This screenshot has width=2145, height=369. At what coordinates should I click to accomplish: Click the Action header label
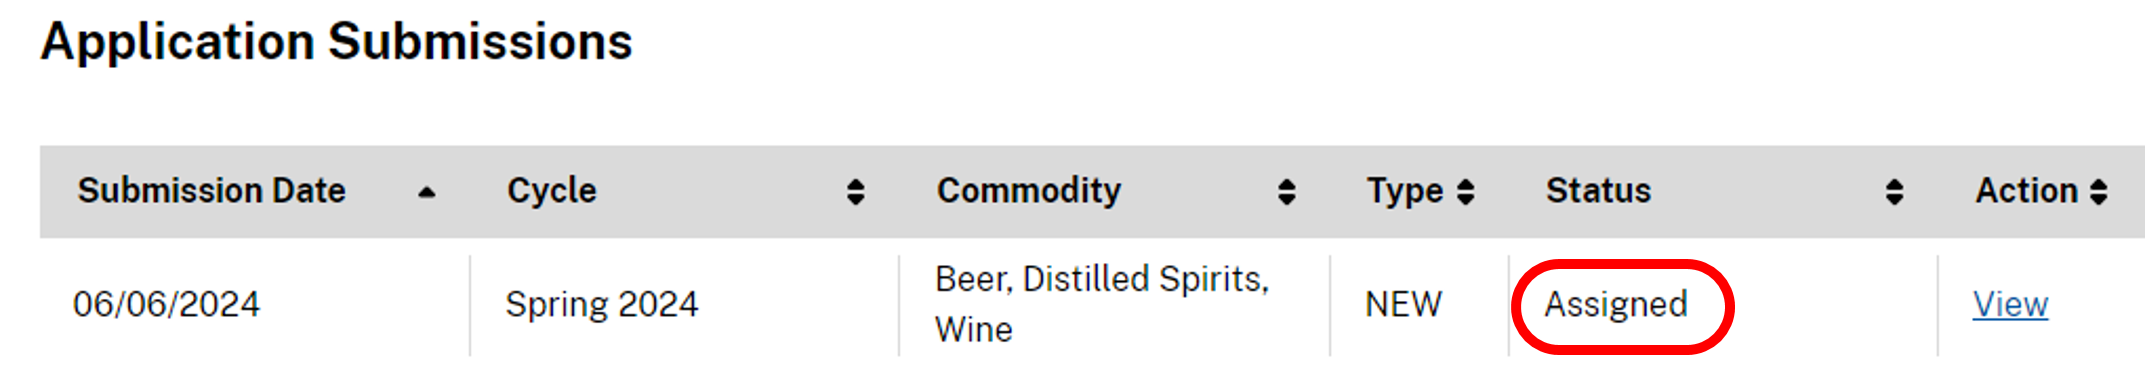tap(2026, 190)
